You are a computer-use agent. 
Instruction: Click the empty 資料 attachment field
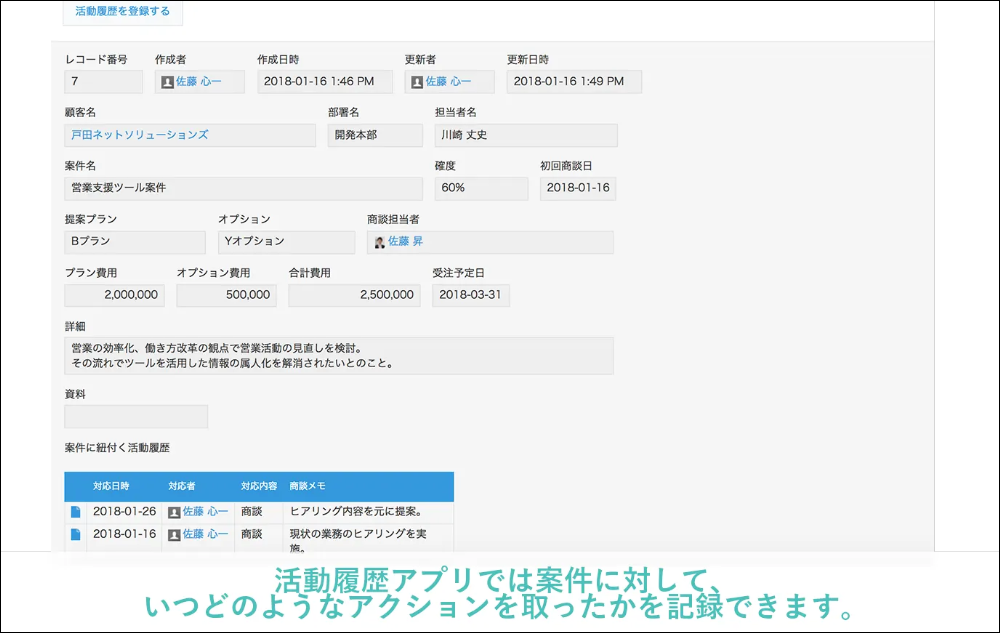(x=136, y=417)
